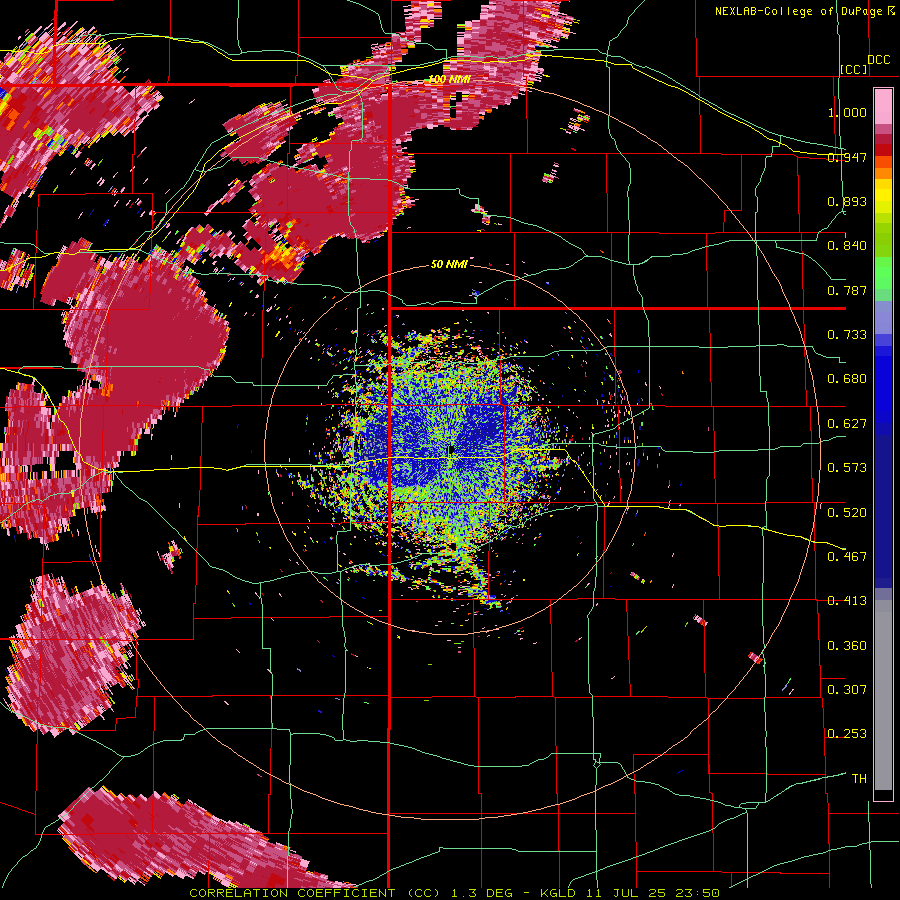Click the 0.520 scale value

point(847,513)
